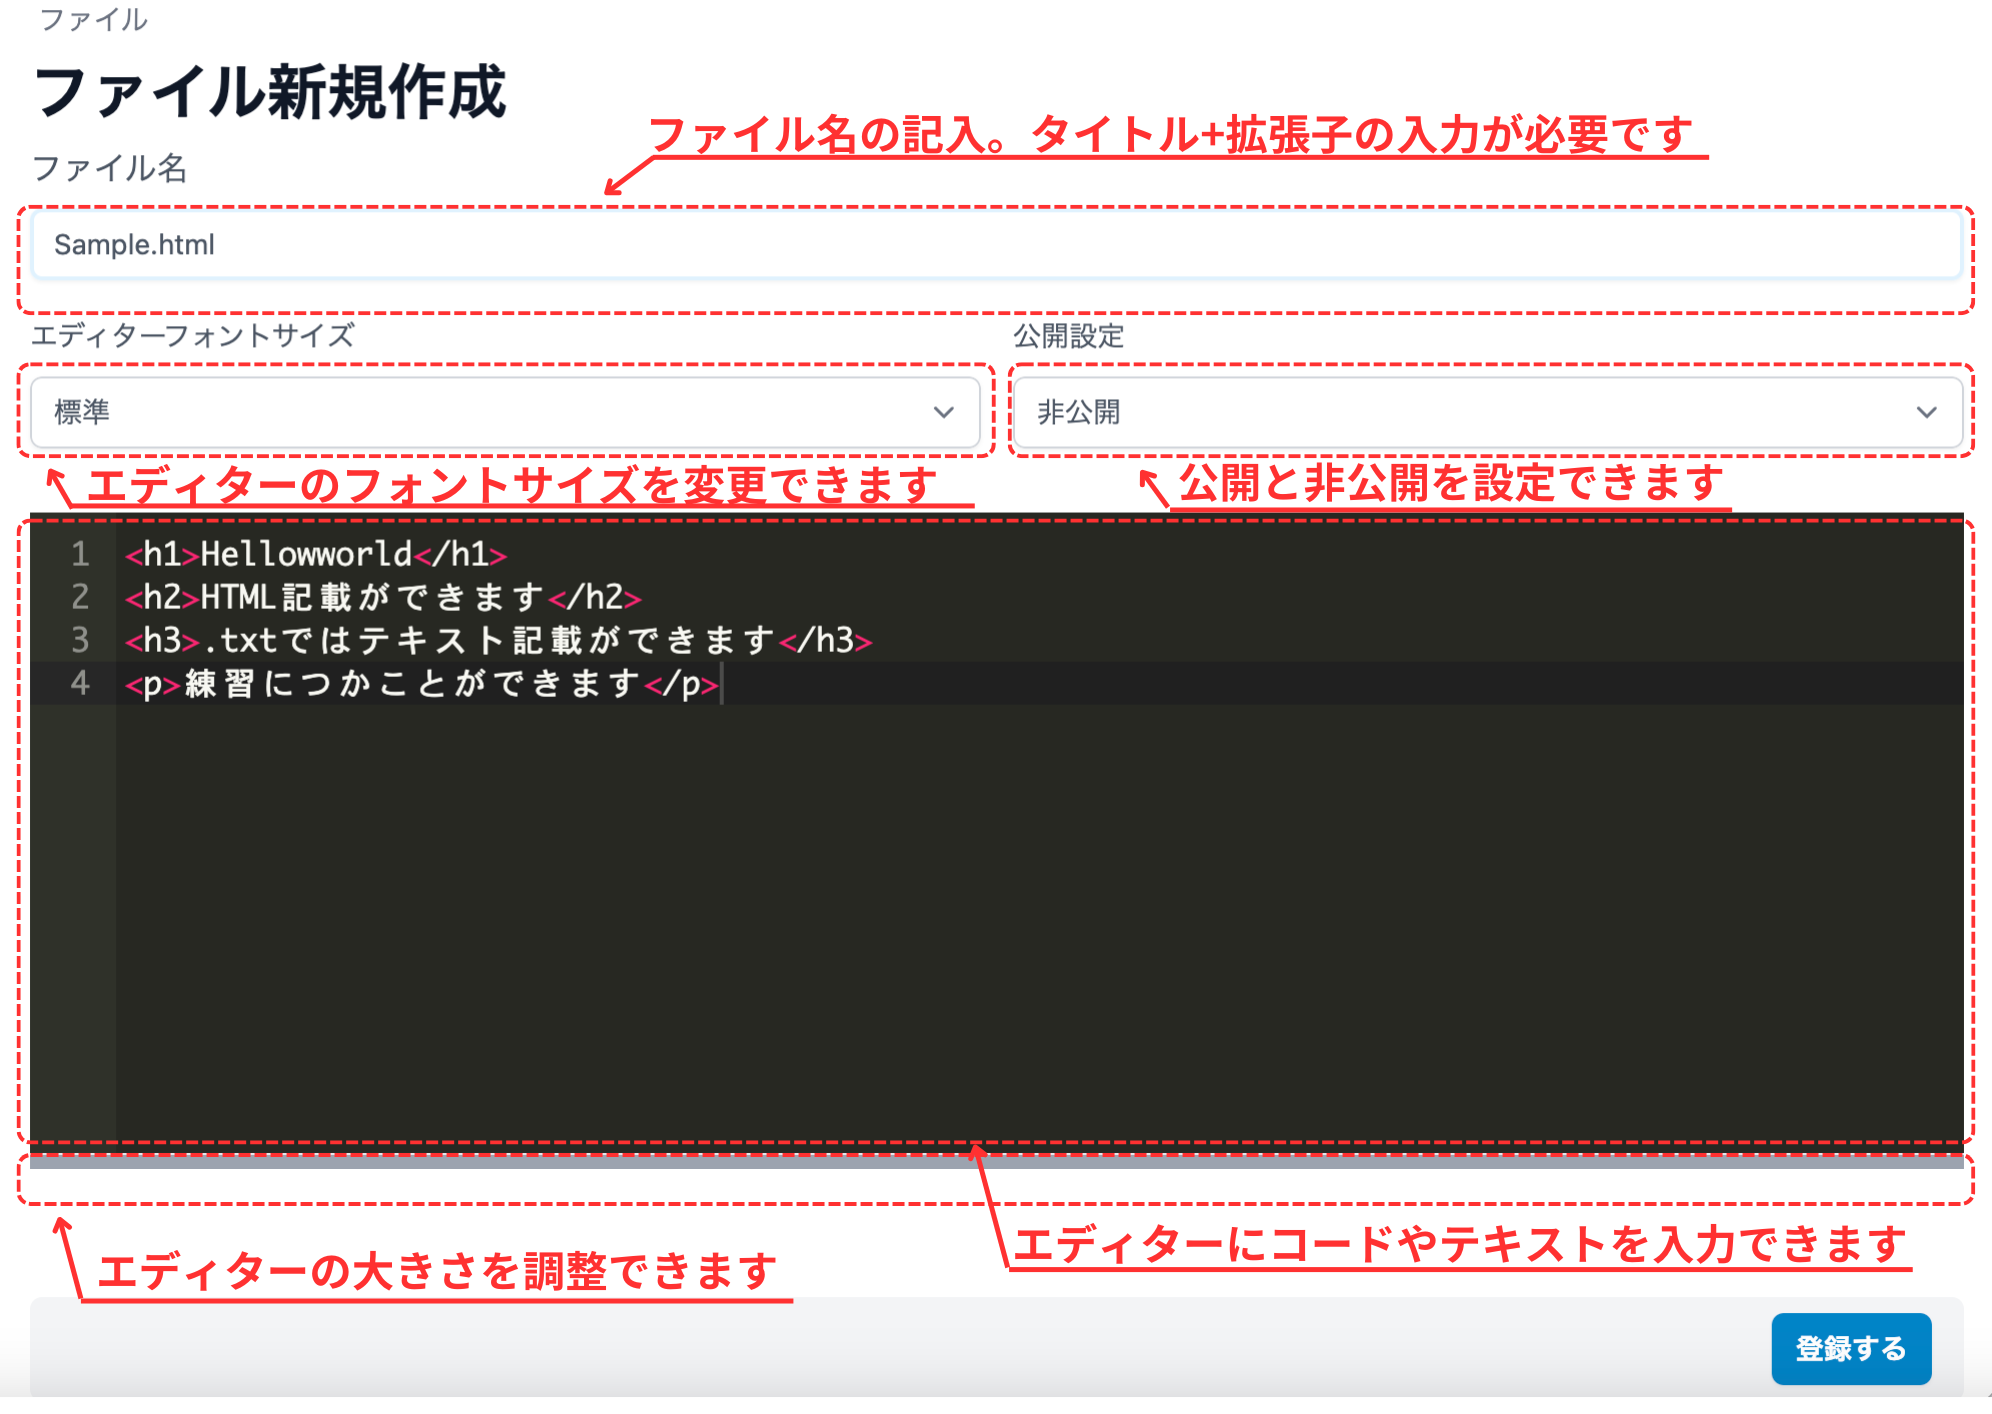This screenshot has height=1414, width=1992.
Task: Click line 2 containing HTML記載ができます
Action: [x=380, y=597]
